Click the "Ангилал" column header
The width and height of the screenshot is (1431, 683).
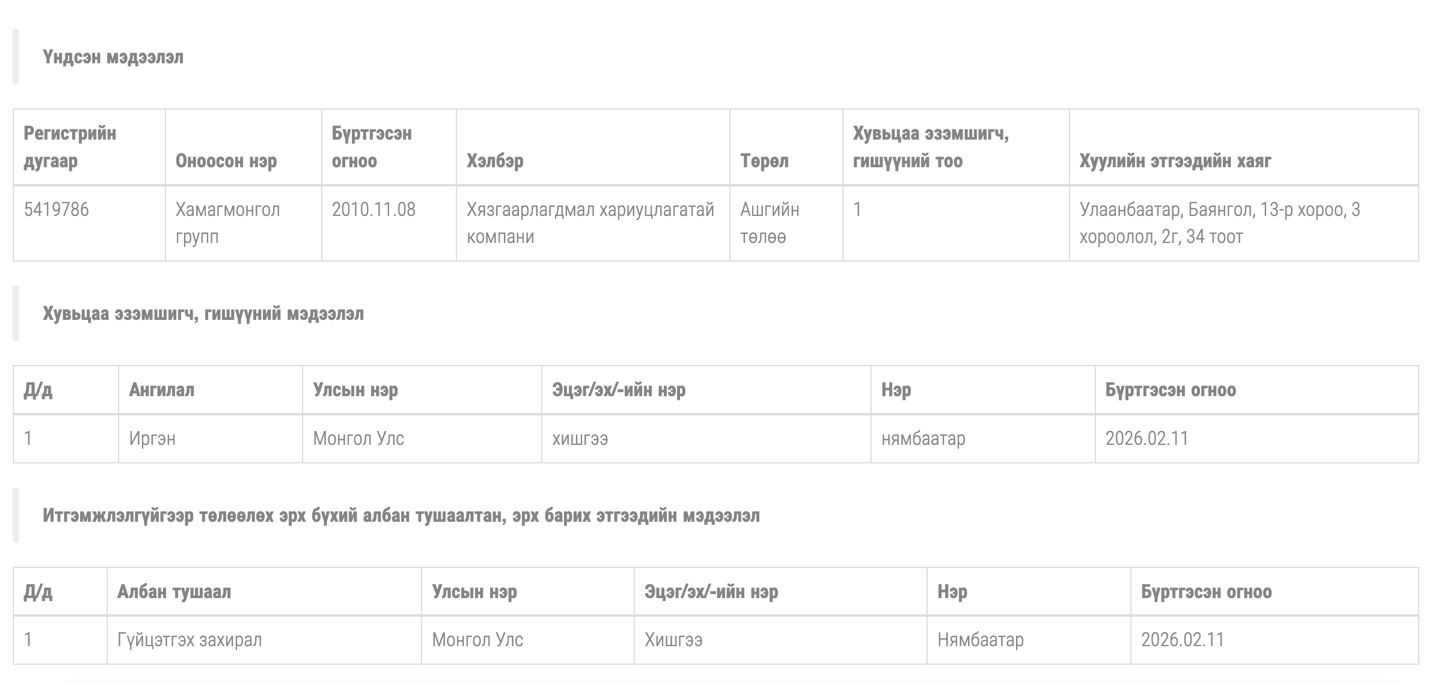tap(162, 390)
